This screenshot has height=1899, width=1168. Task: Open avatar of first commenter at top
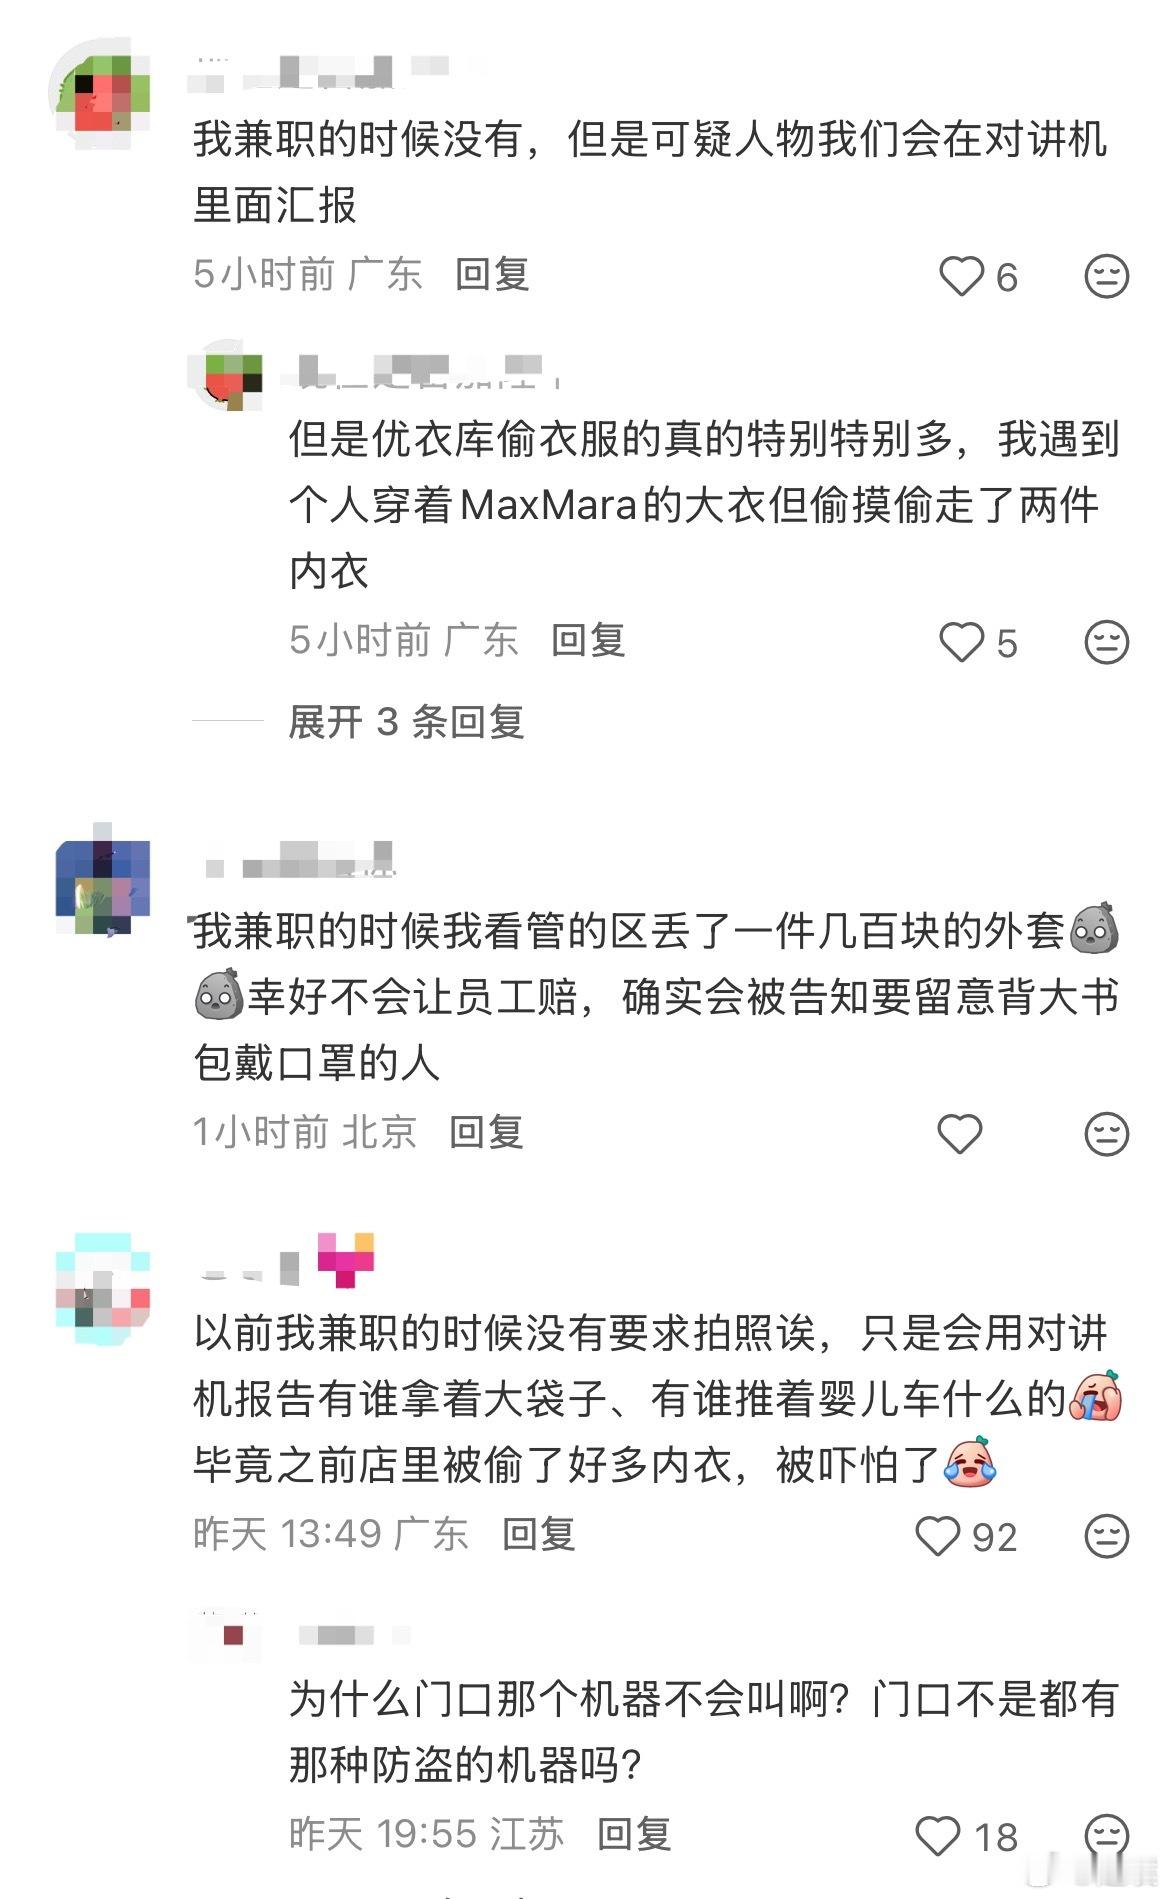pyautogui.click(x=100, y=93)
